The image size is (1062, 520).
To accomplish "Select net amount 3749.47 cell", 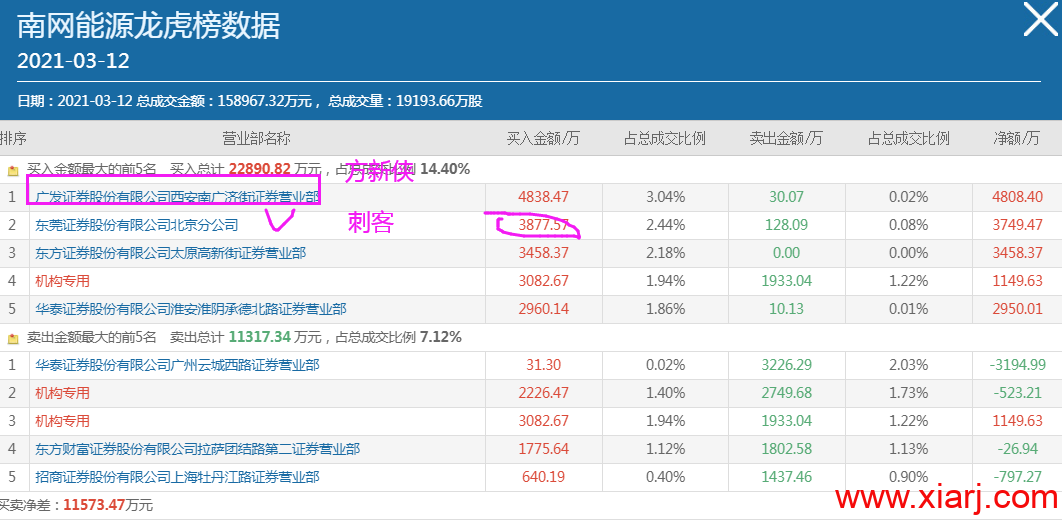I will 1017,225.
